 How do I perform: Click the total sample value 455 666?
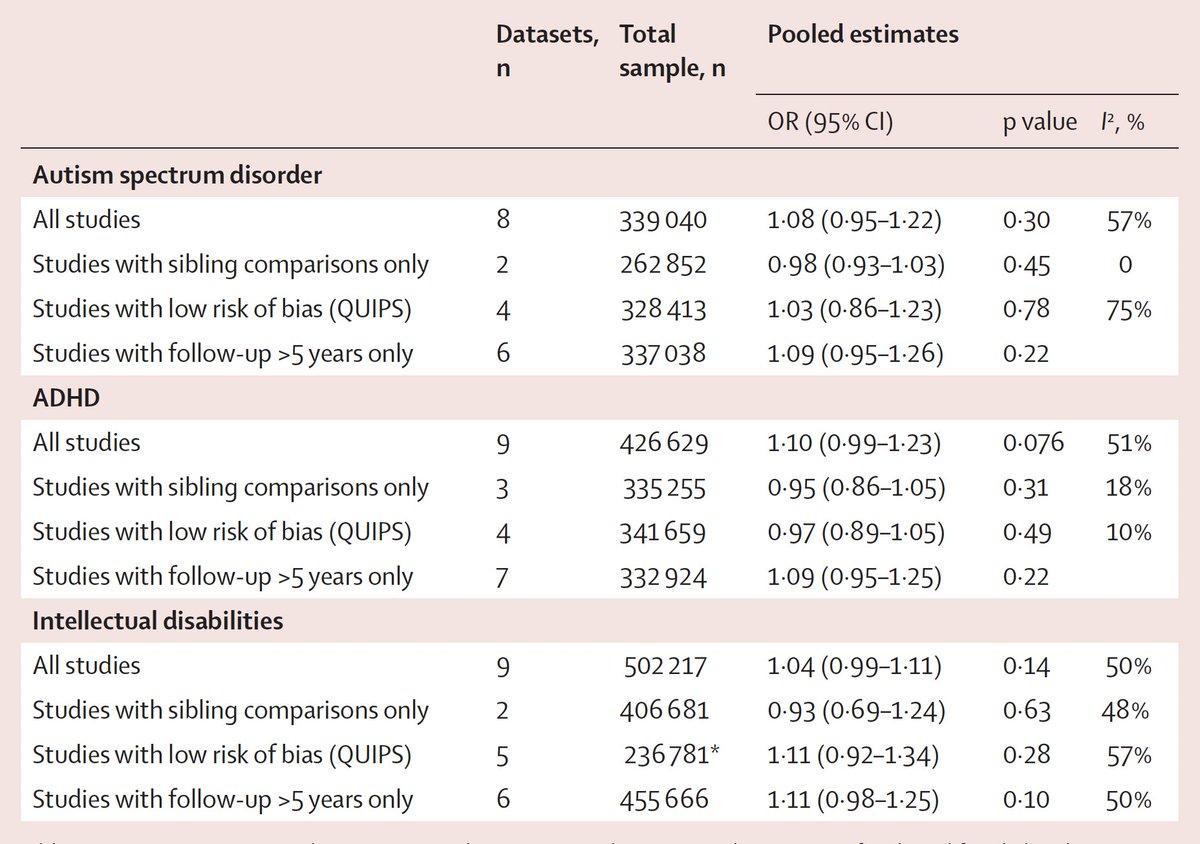(x=663, y=800)
